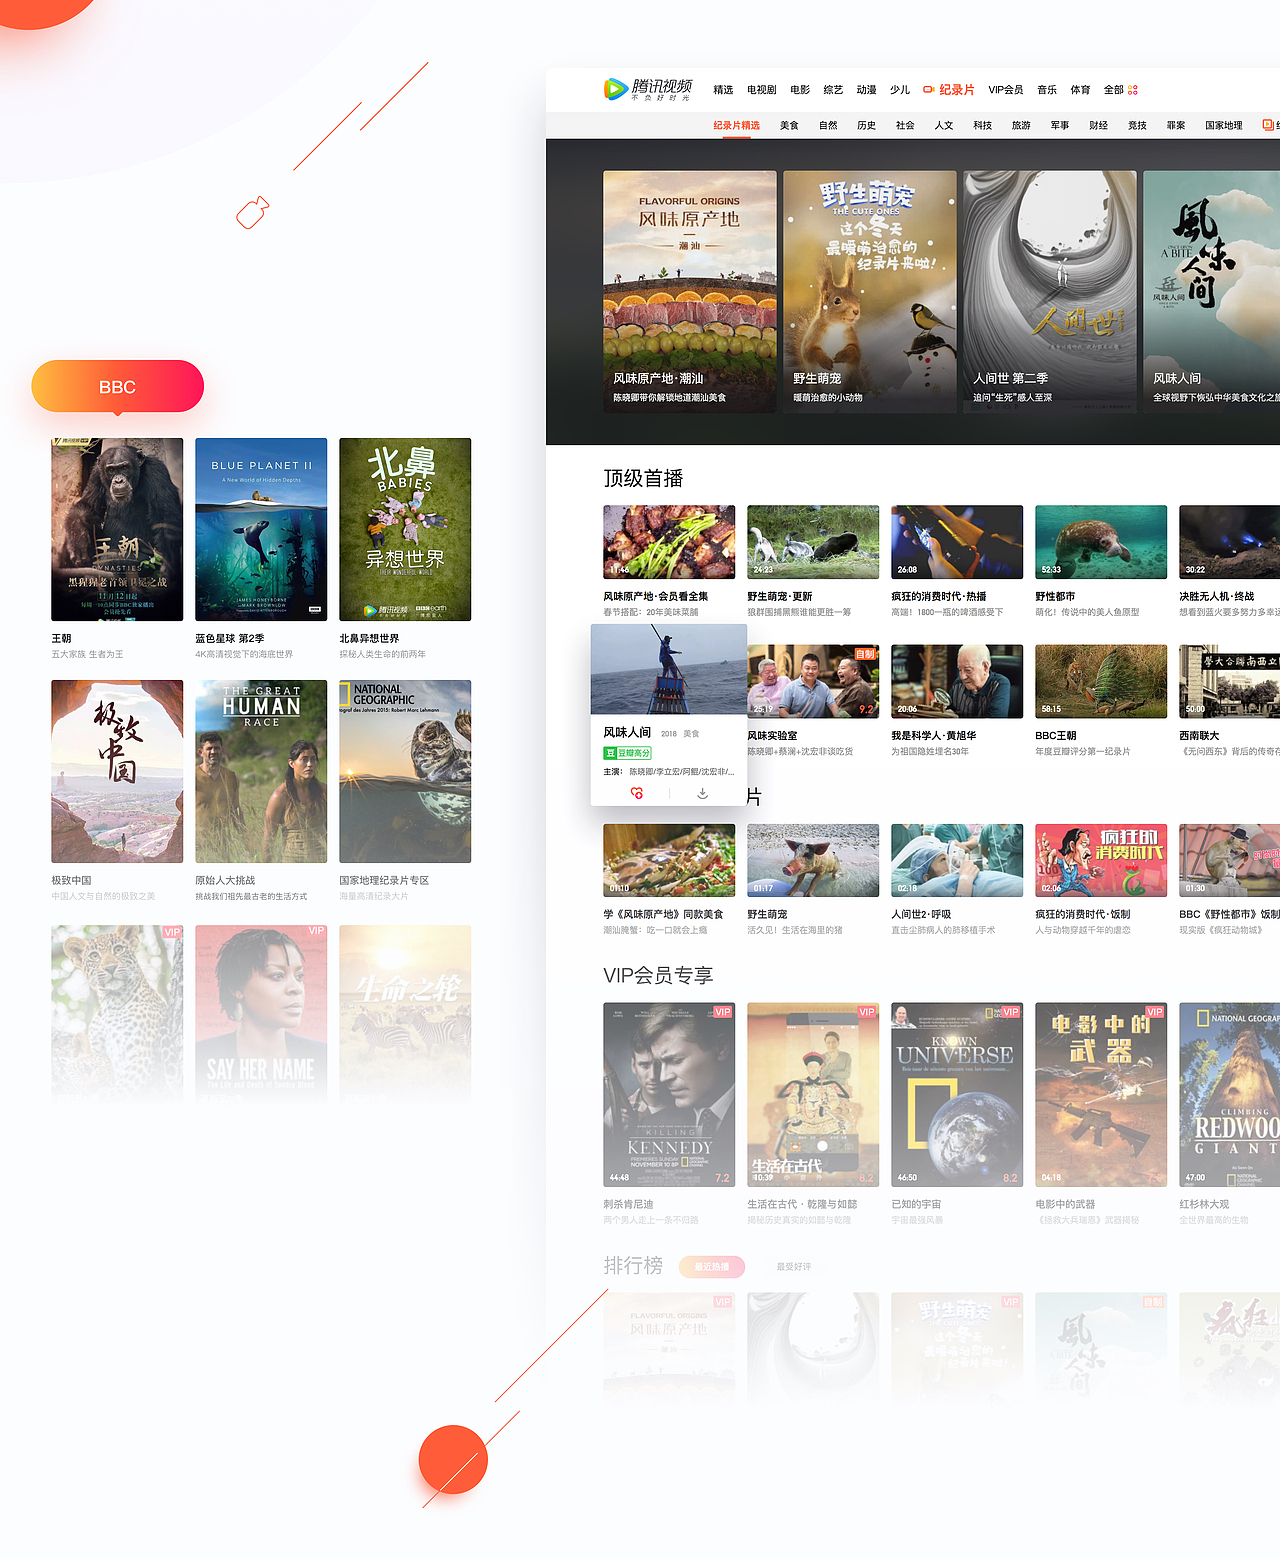Select the 纪录片精选 sub-tab
The image size is (1280, 1559).
pyautogui.click(x=736, y=125)
